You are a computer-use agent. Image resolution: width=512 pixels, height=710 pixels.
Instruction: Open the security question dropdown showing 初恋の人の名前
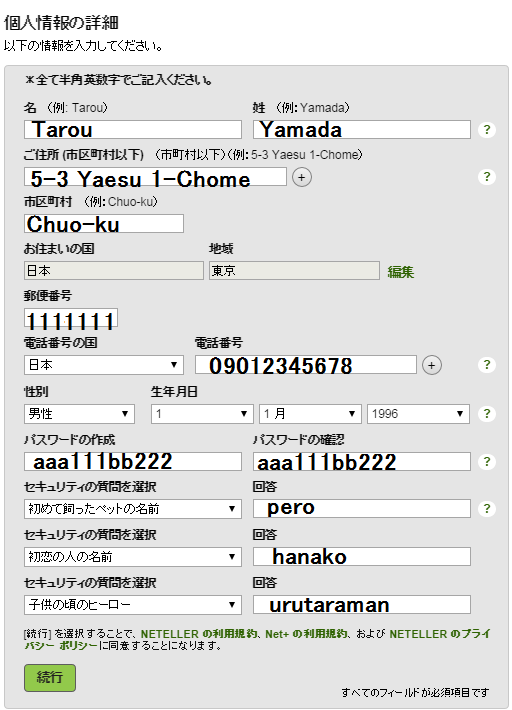point(133,557)
